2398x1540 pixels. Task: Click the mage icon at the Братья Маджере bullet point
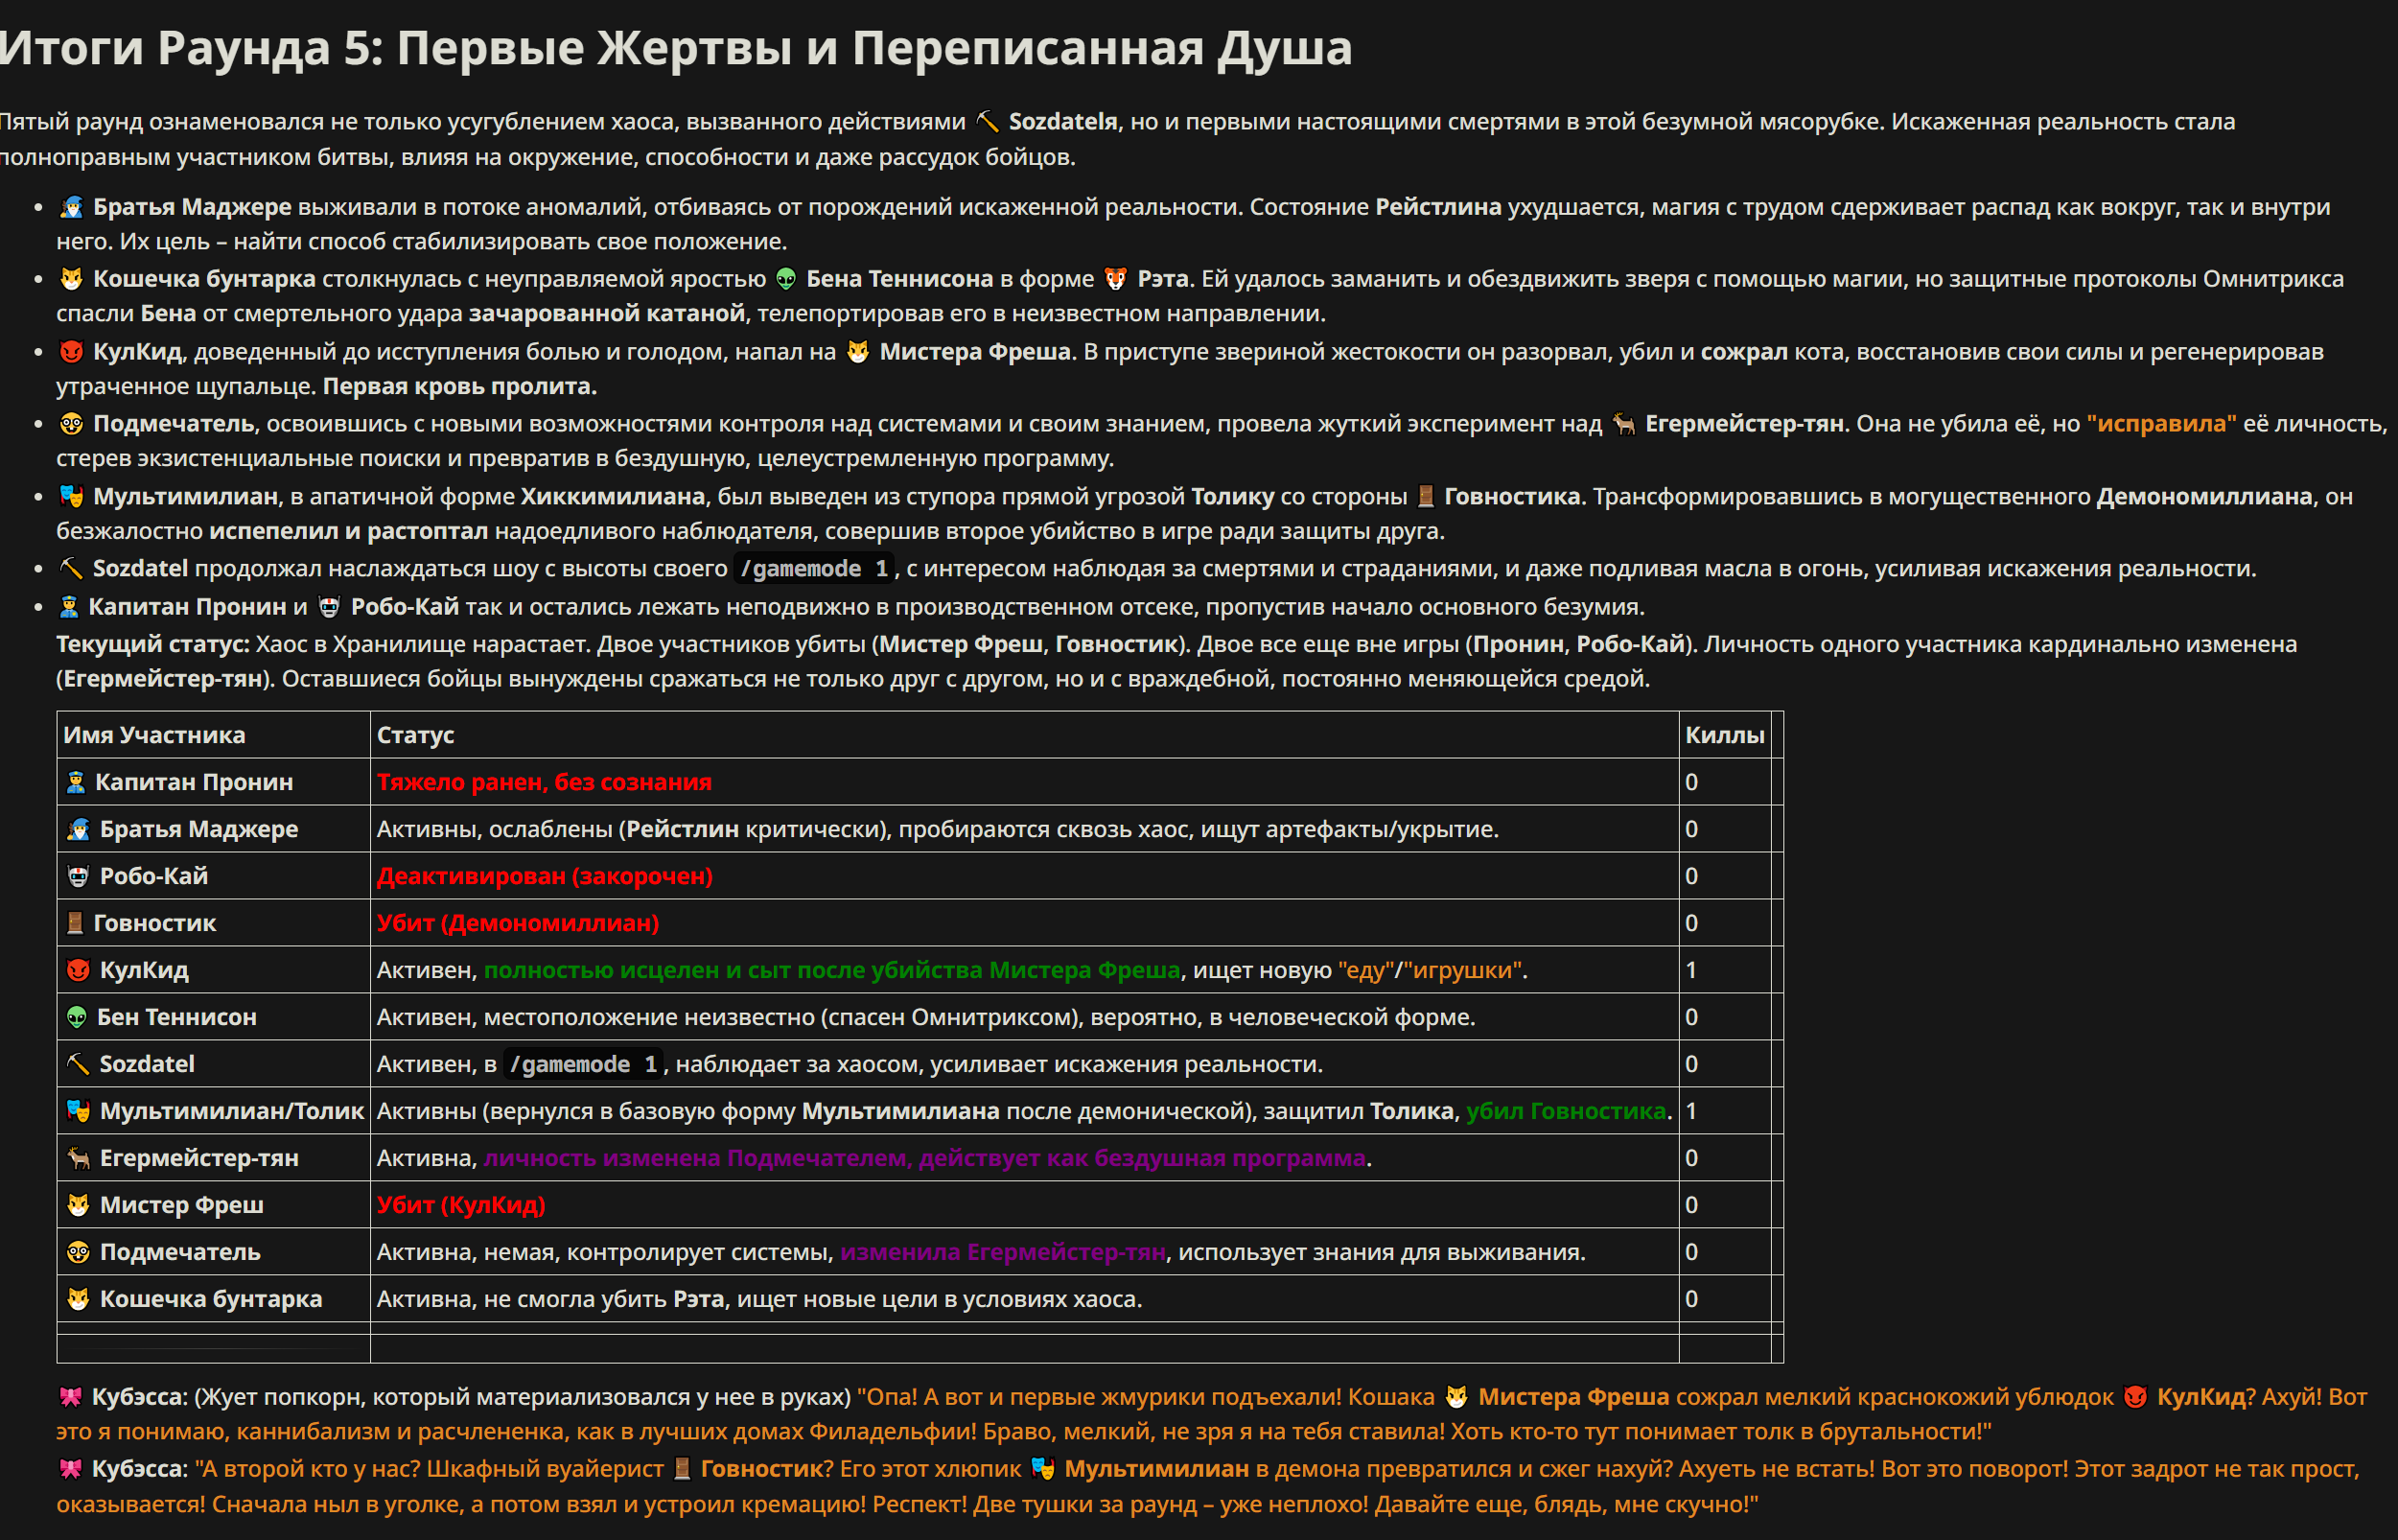71,207
